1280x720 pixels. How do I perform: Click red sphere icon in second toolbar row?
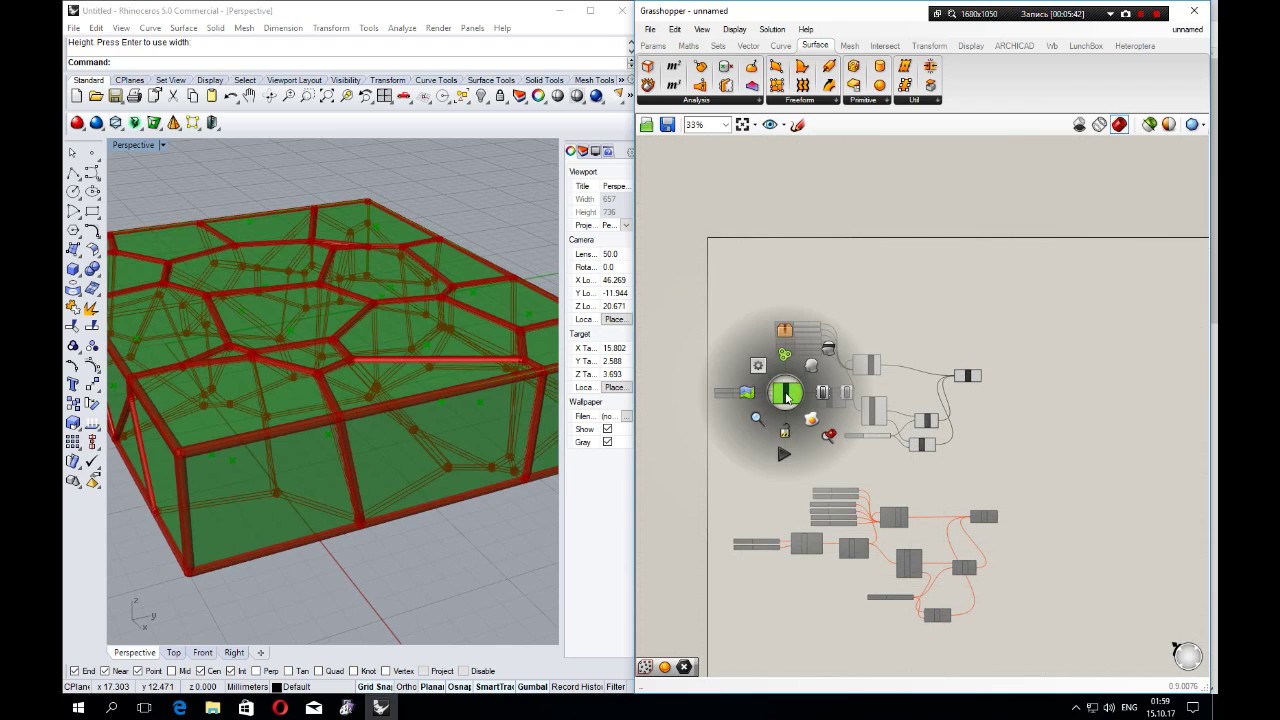[77, 123]
